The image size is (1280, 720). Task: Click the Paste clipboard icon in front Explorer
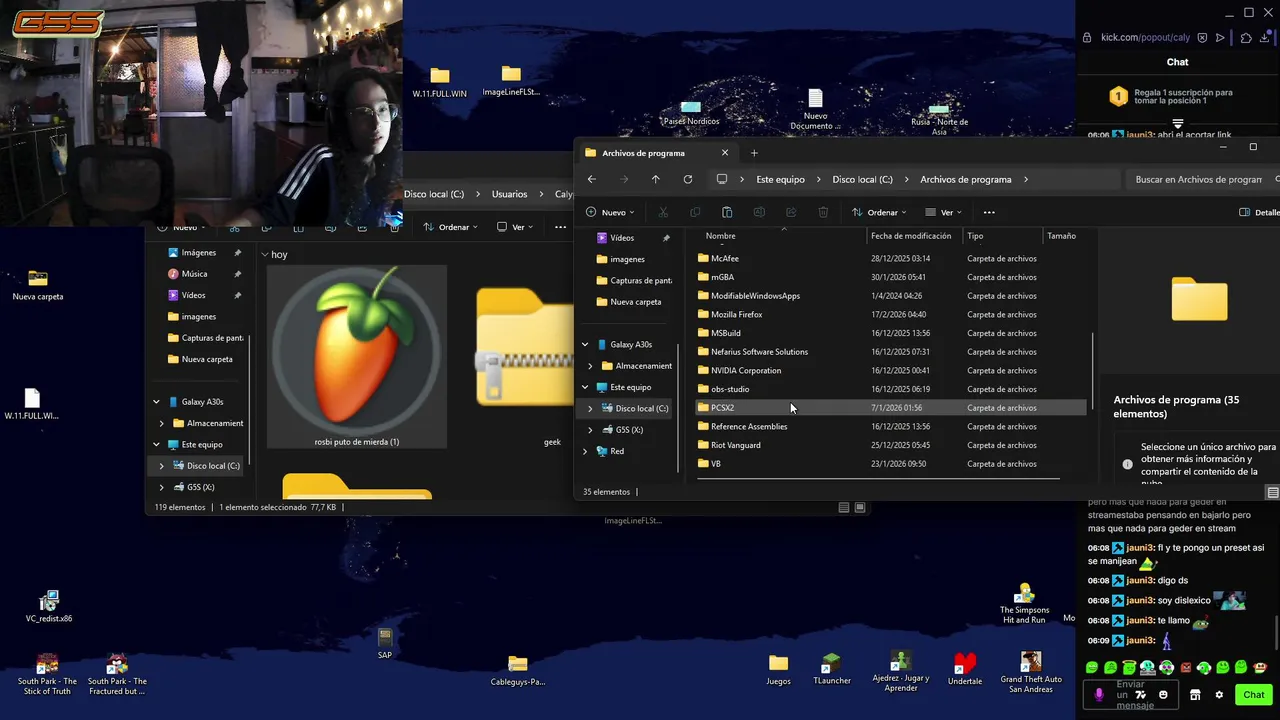(x=727, y=212)
